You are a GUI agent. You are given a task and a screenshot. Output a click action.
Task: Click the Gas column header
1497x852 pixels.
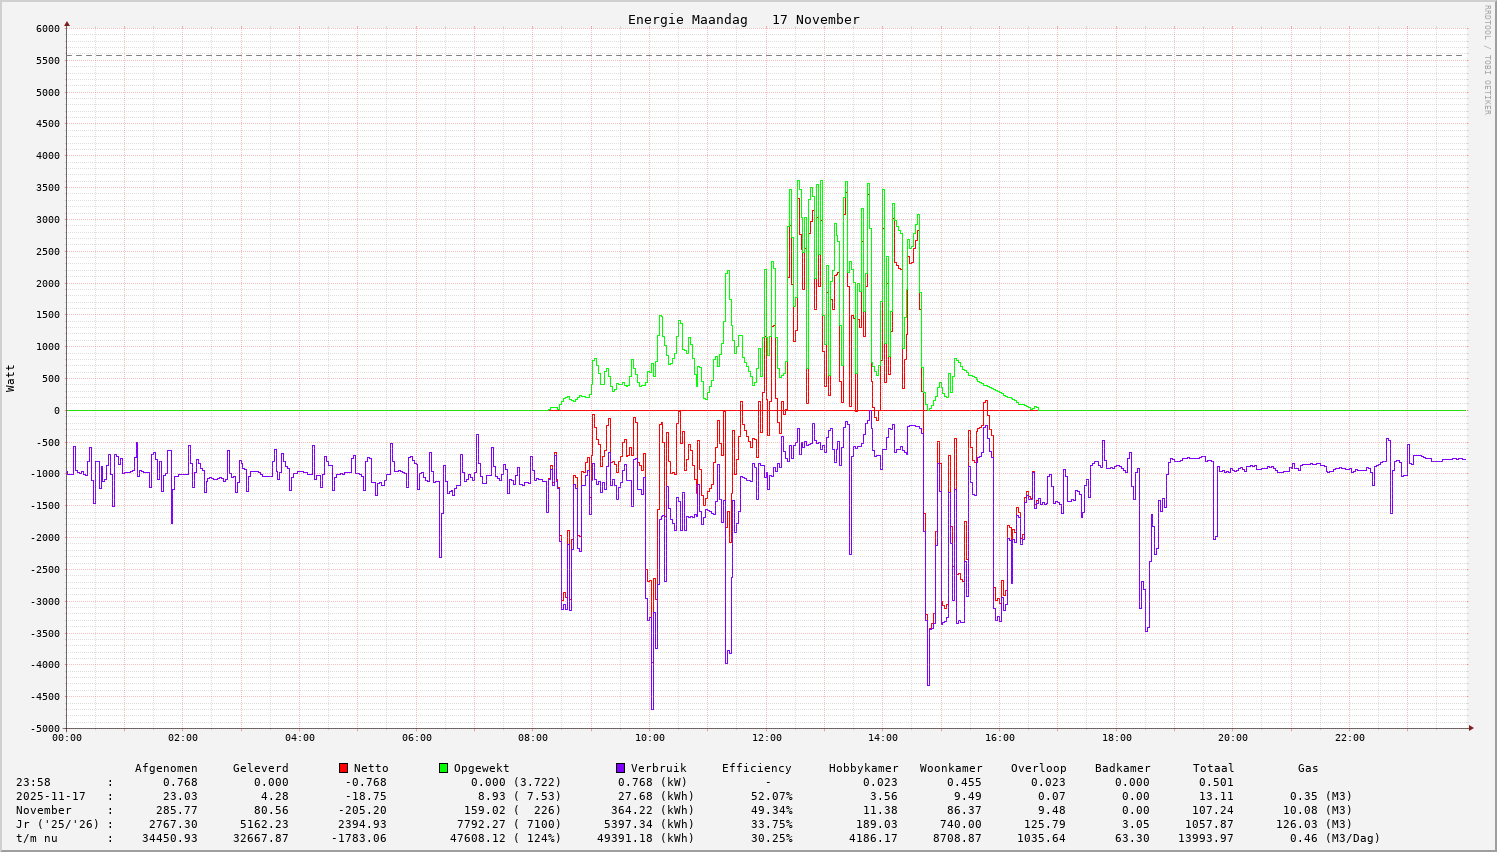[1308, 768]
